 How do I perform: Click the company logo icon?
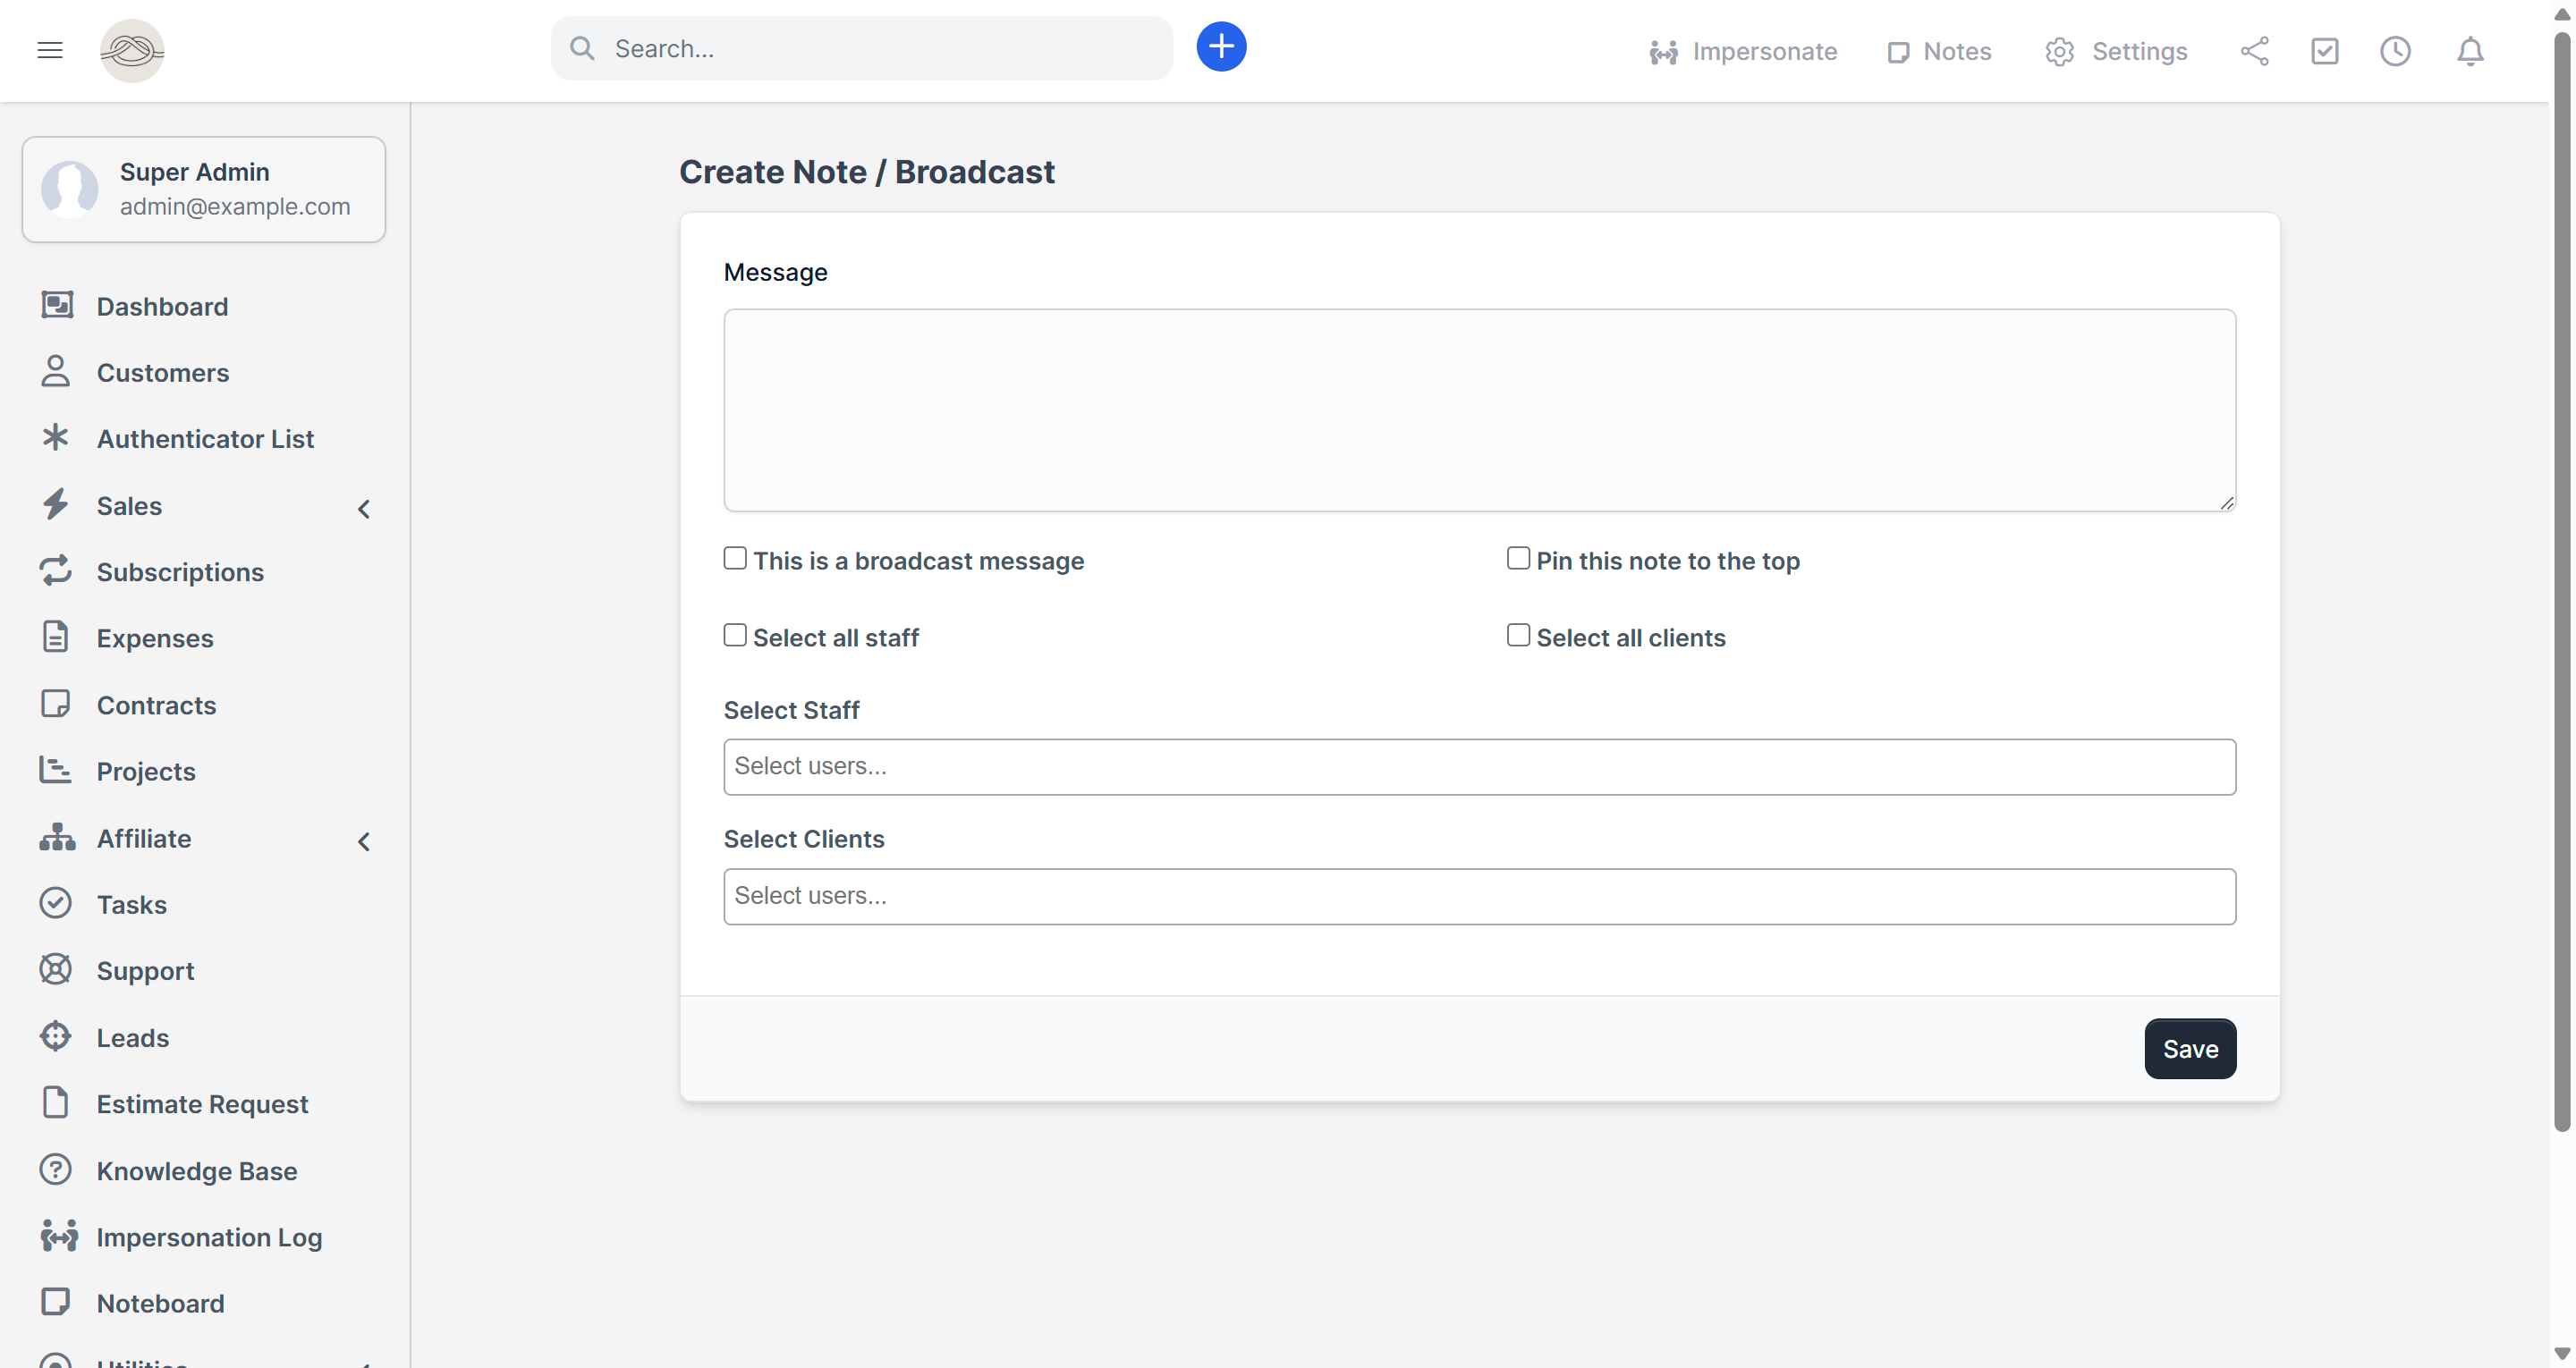(132, 50)
